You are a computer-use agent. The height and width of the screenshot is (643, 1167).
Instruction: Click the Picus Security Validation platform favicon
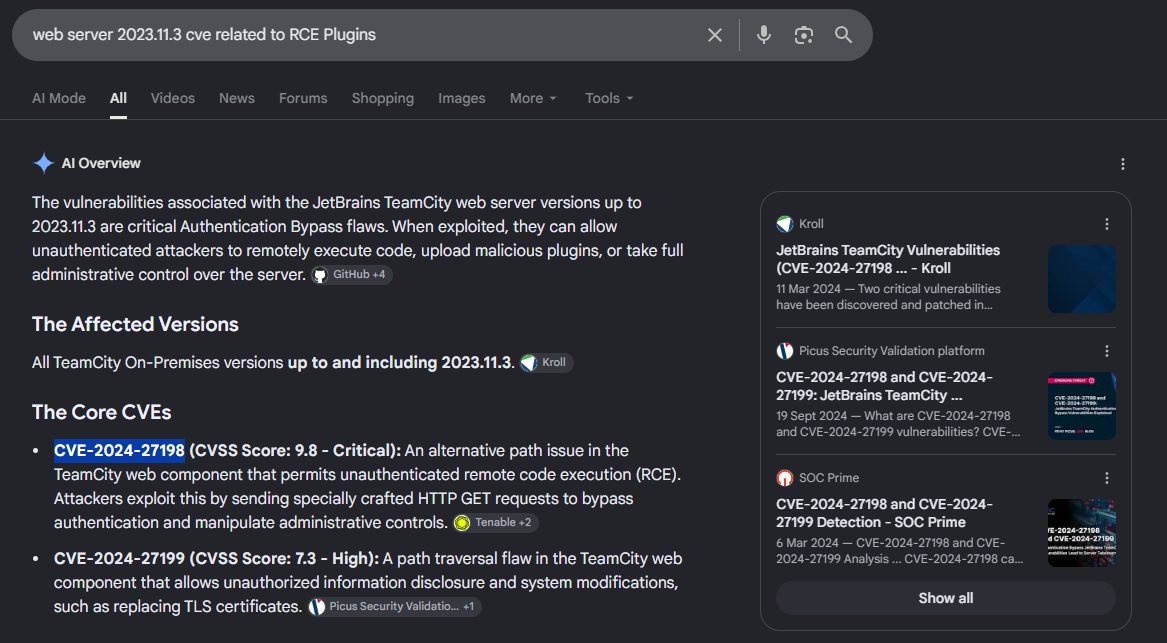coord(784,351)
